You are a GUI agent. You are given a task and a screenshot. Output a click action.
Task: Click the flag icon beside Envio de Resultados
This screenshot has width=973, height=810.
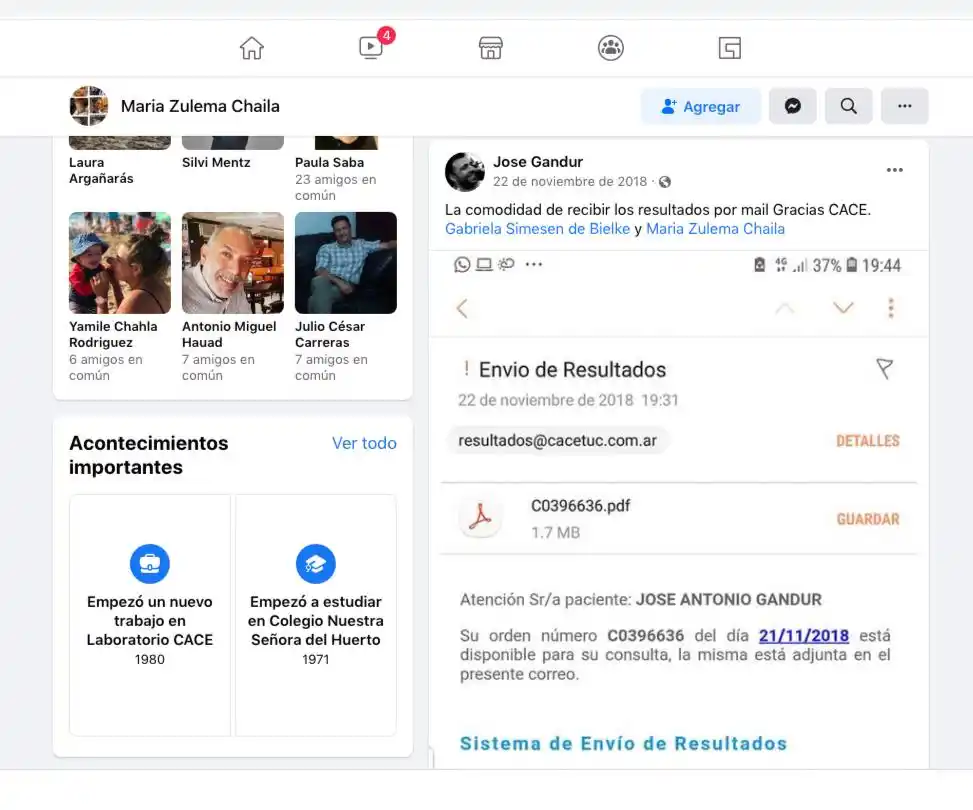coord(884,368)
